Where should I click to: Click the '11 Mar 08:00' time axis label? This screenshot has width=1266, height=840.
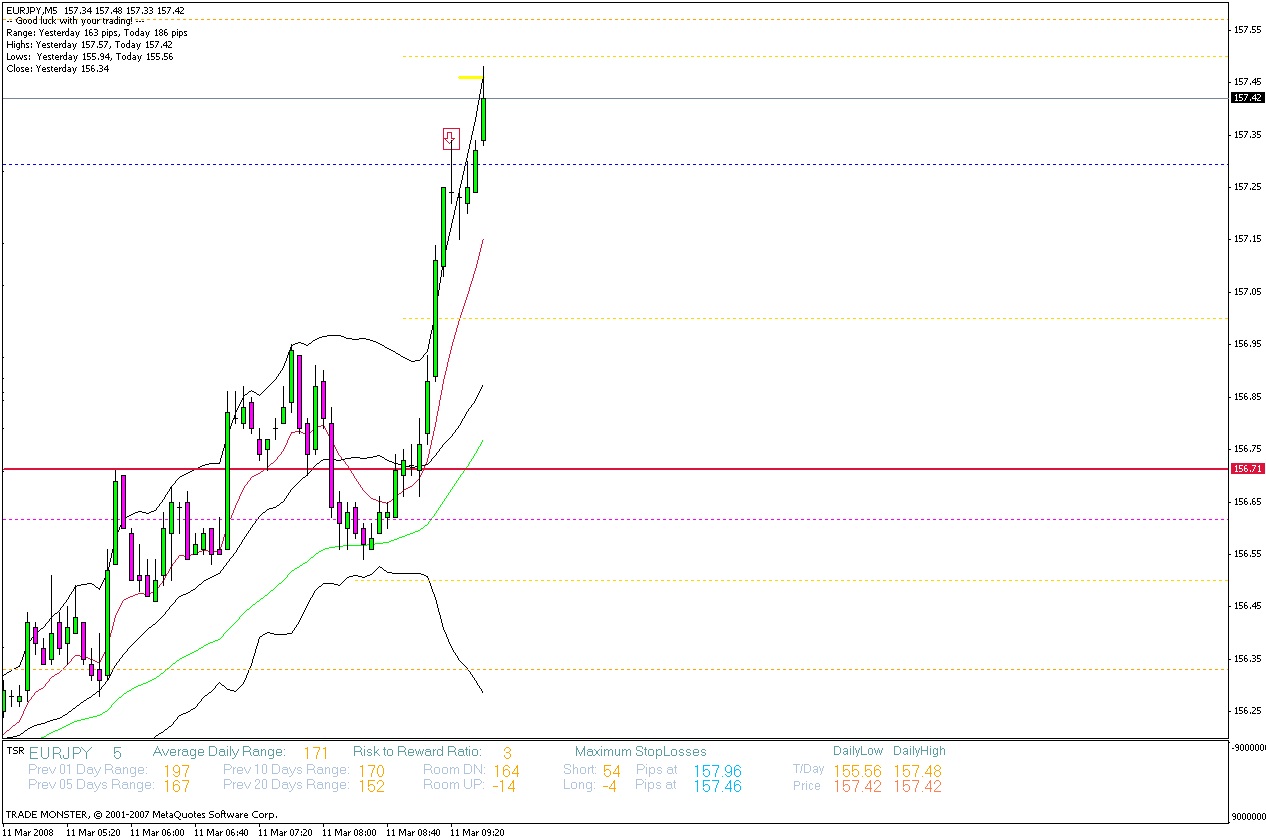pos(350,831)
